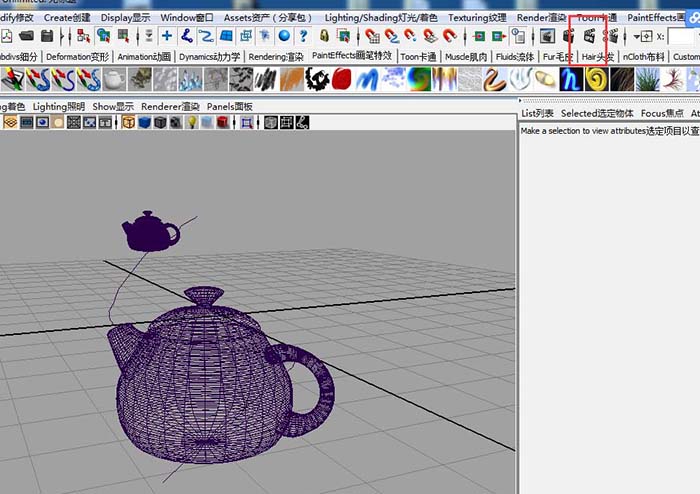Toggle the question-mark miscellaneous mask
This screenshot has width=700, height=494.
[x=304, y=36]
